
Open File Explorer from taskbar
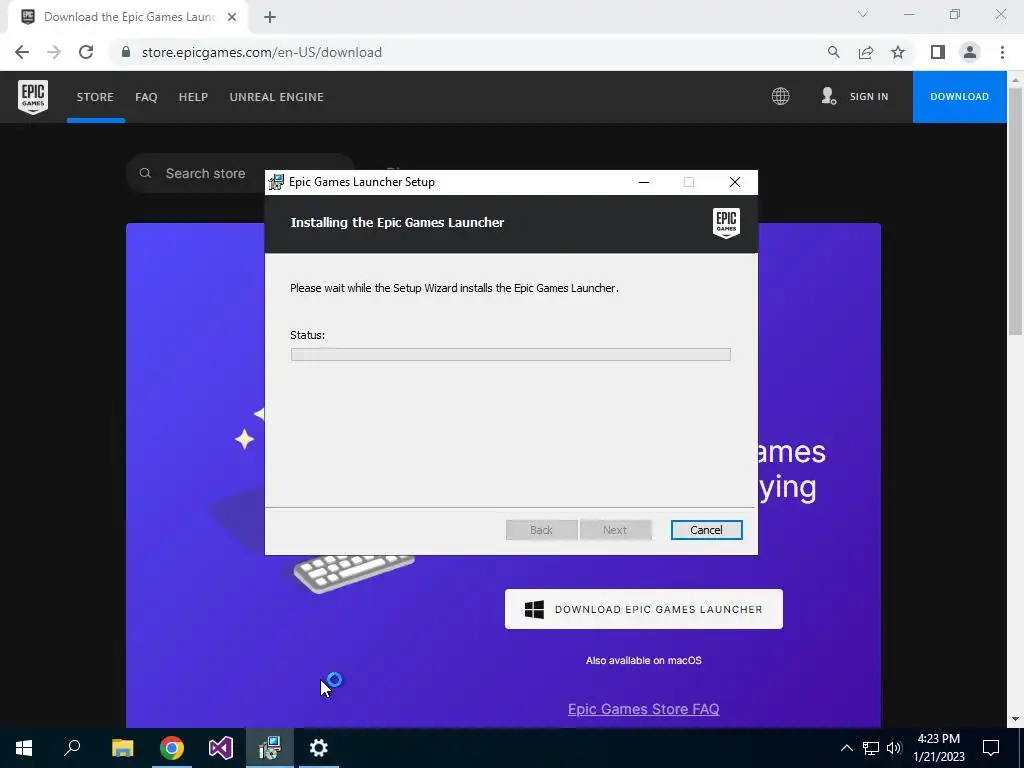pyautogui.click(x=122, y=748)
